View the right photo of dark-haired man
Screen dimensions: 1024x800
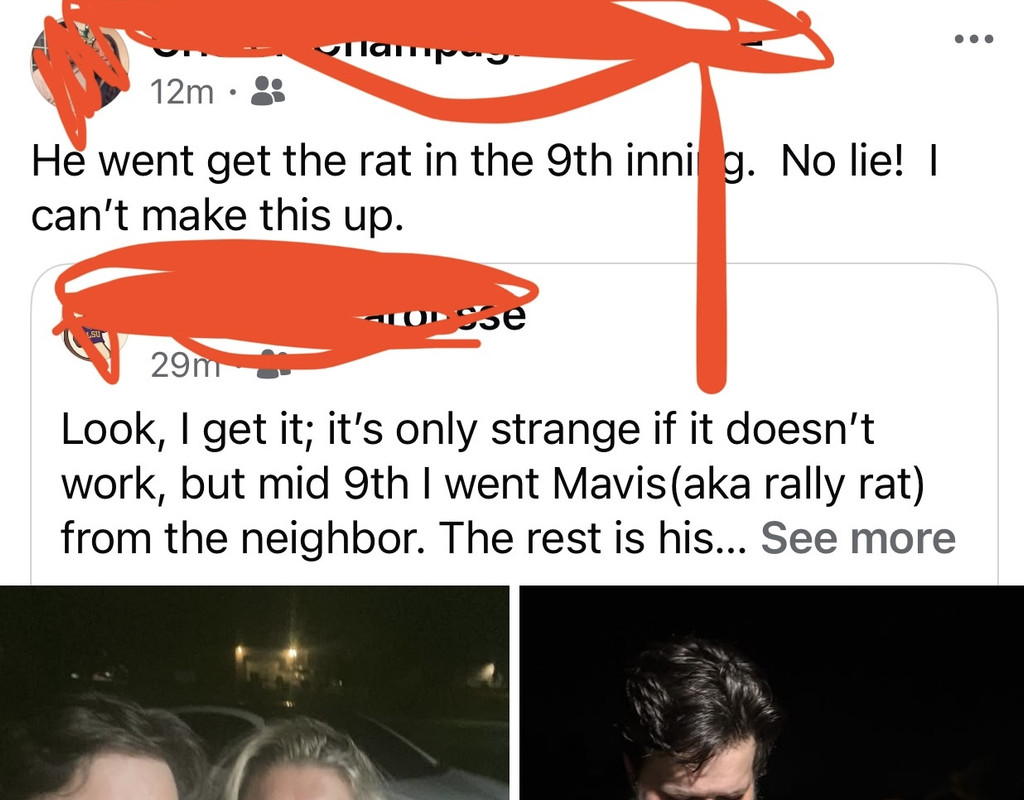771,693
